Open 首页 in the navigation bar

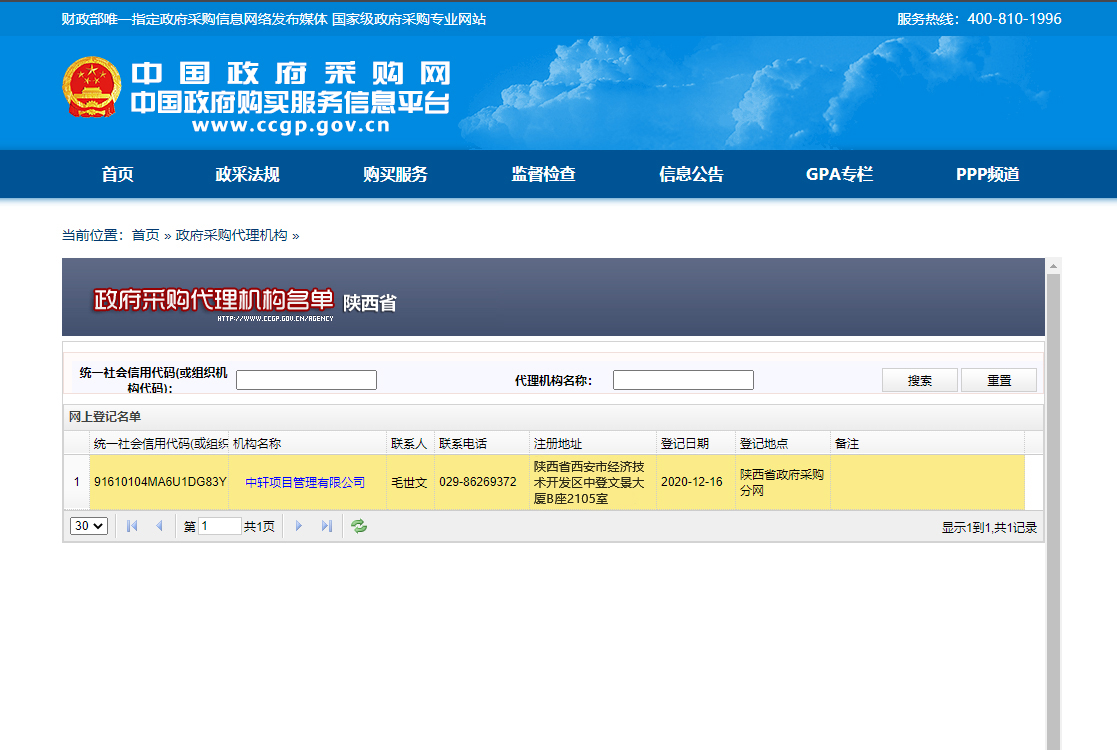click(117, 174)
